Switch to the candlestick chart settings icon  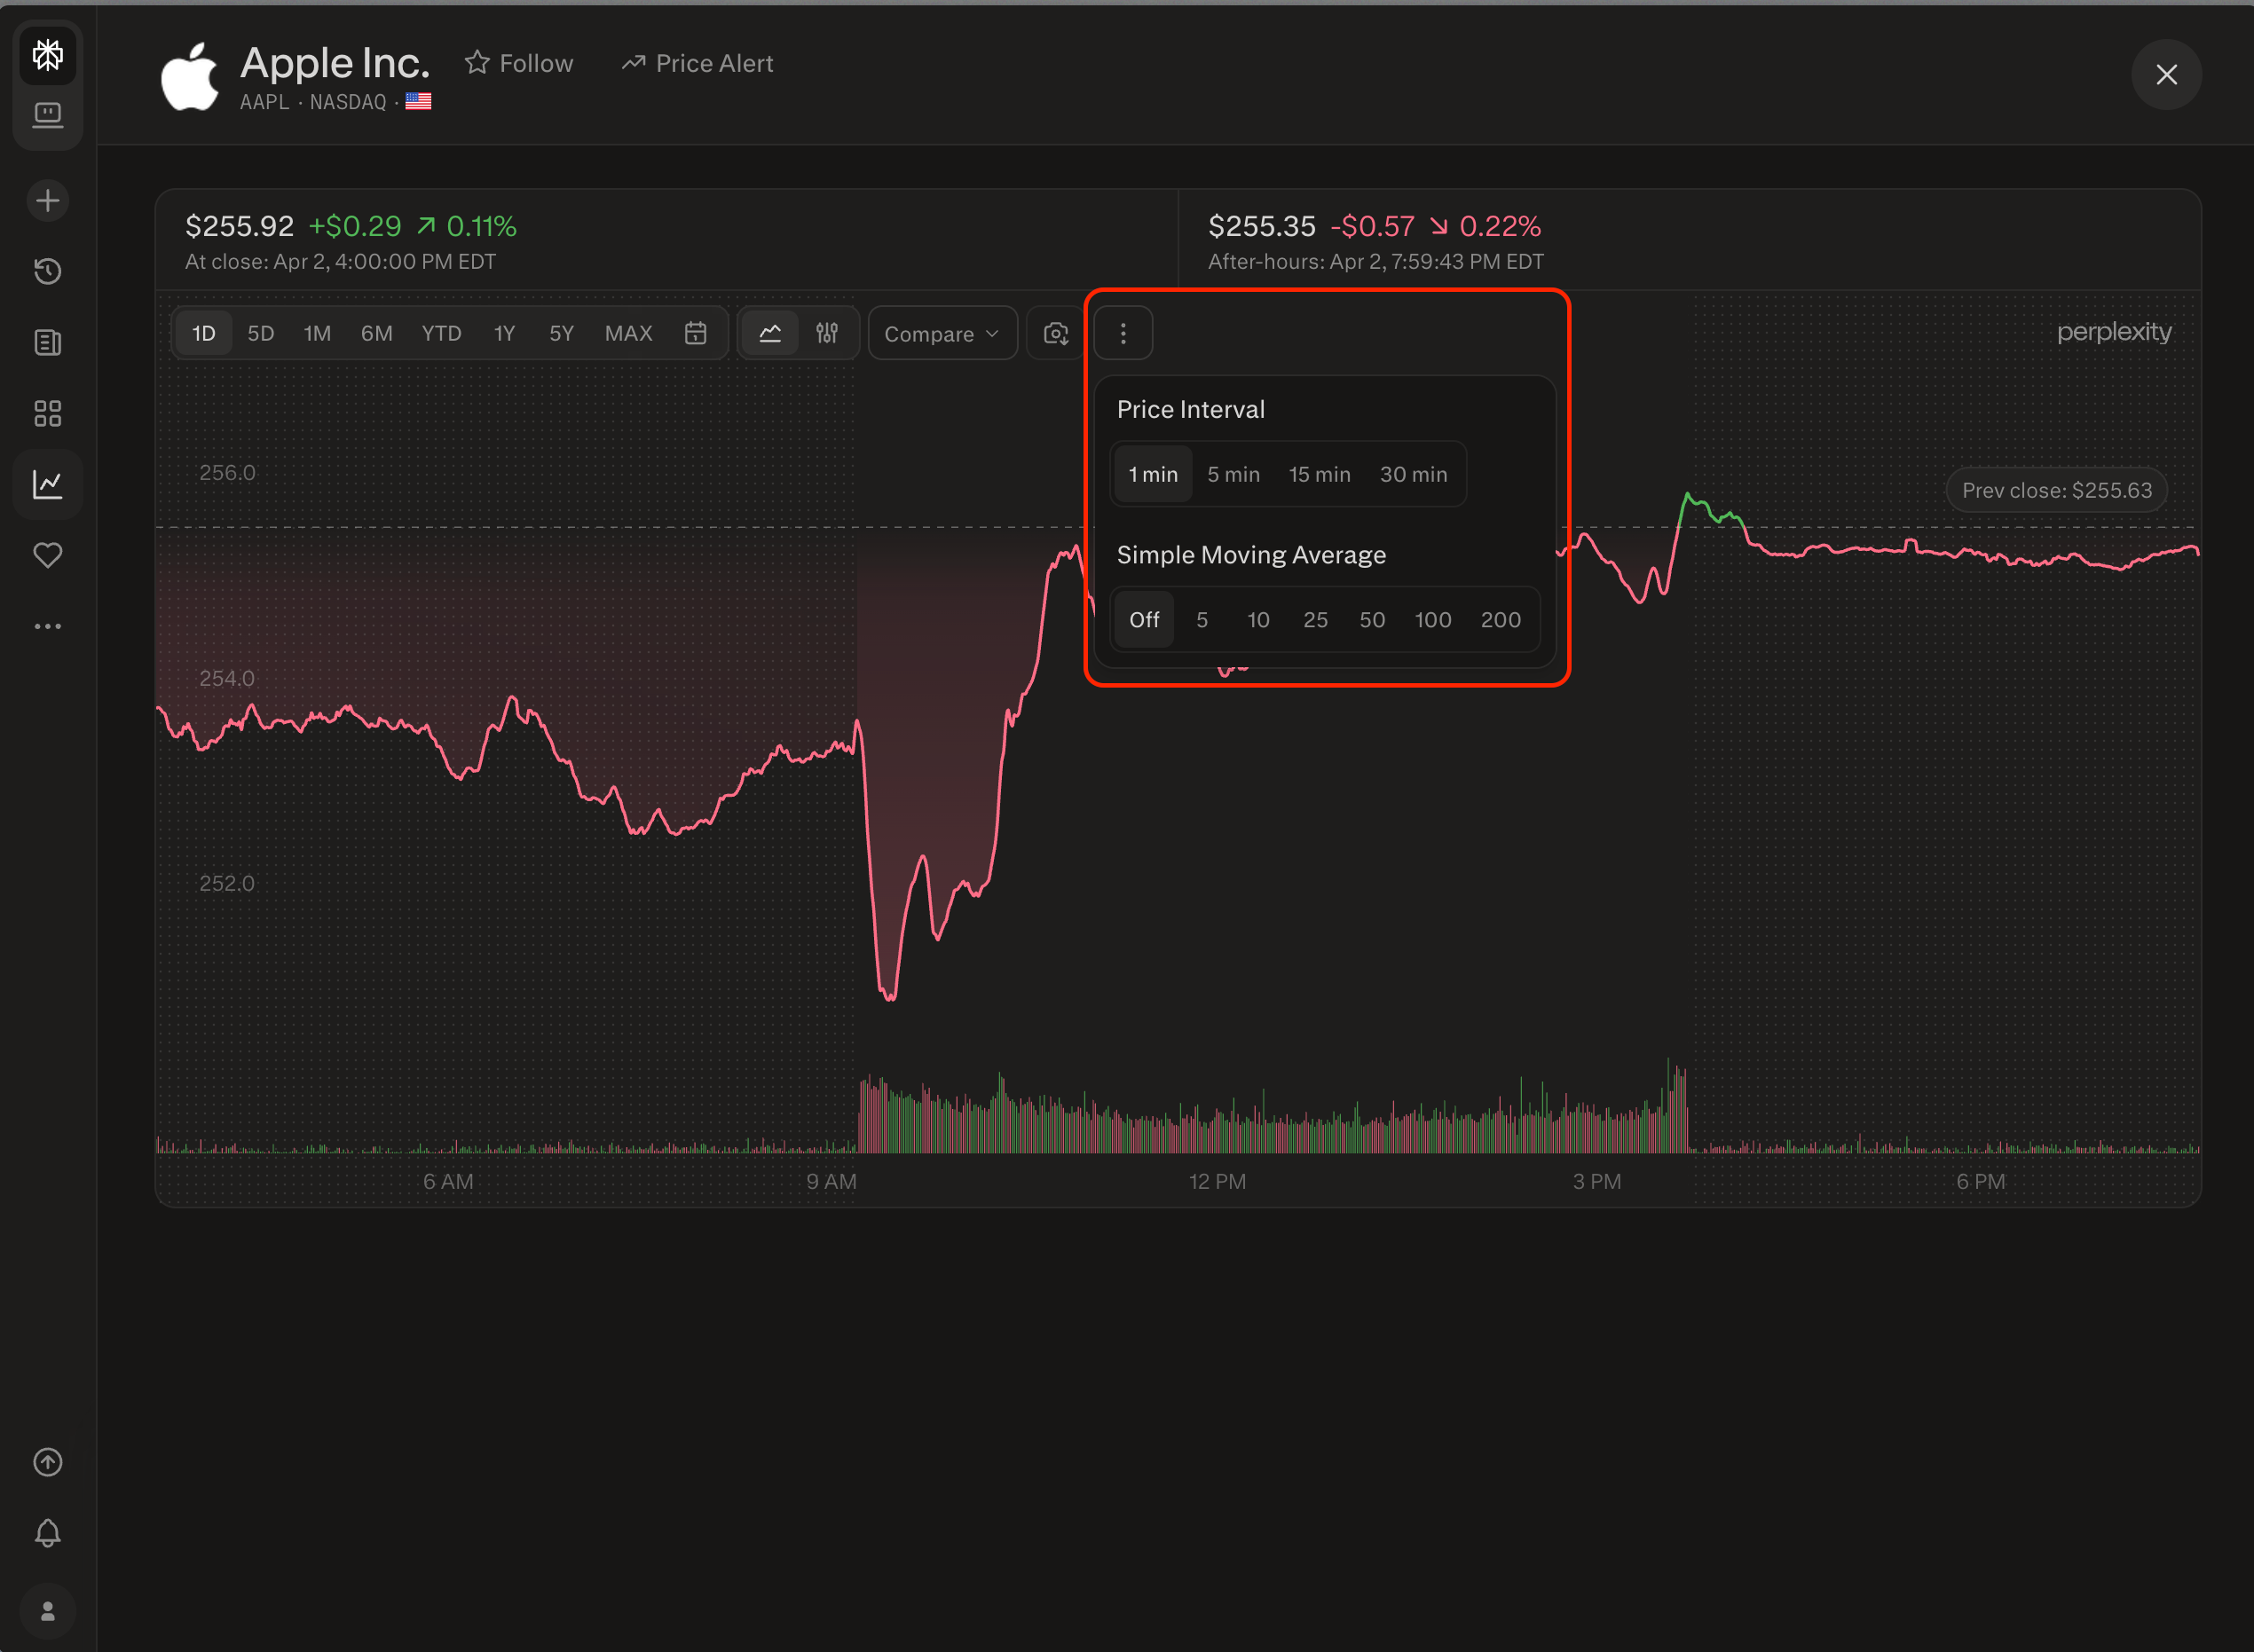[826, 333]
